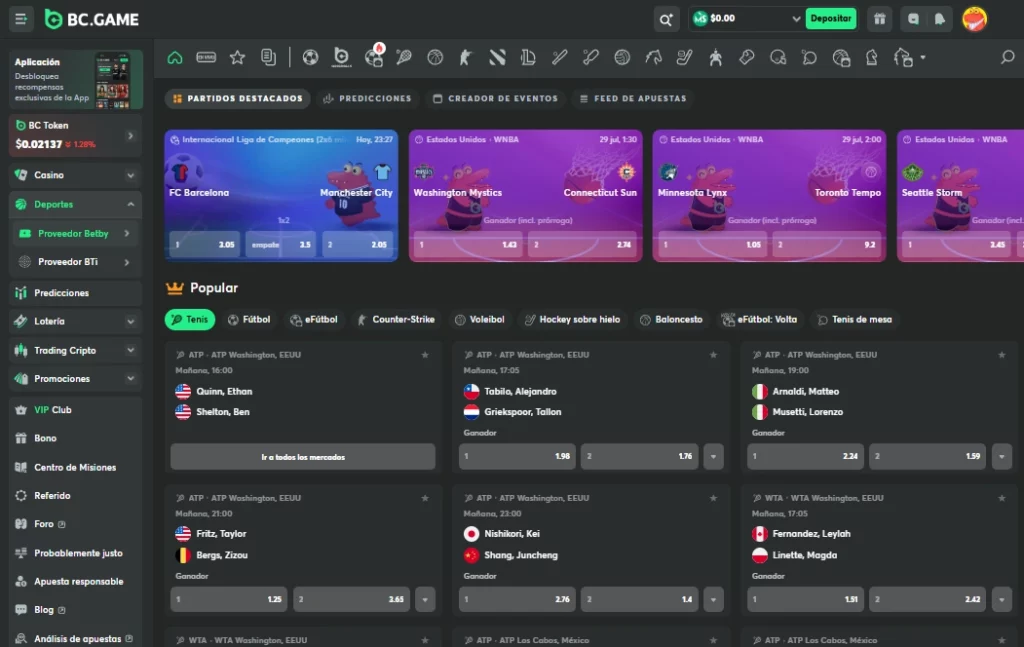1024x647 pixels.
Task: Open the header search icon
Action: tap(665, 20)
